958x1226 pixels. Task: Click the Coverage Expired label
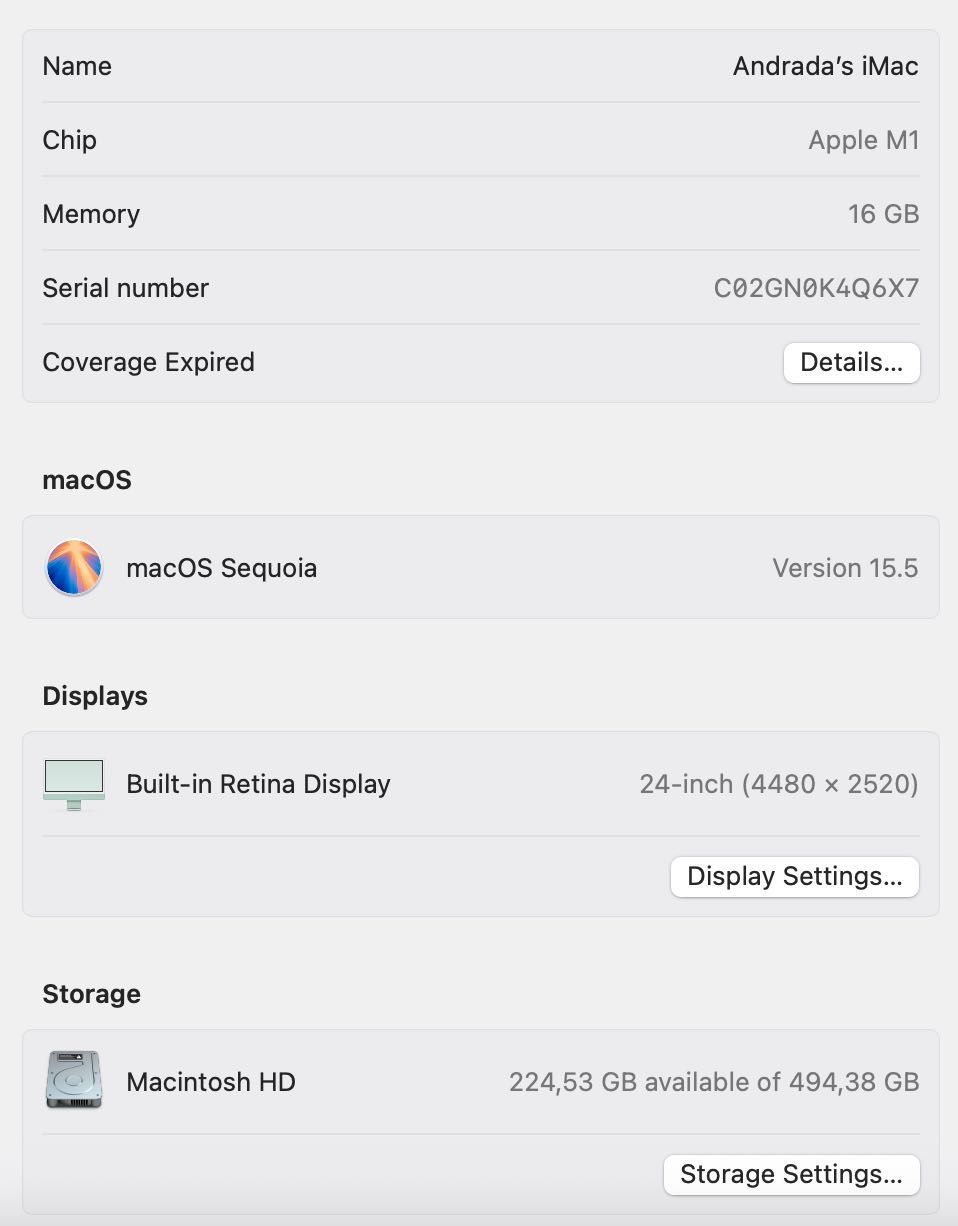148,362
